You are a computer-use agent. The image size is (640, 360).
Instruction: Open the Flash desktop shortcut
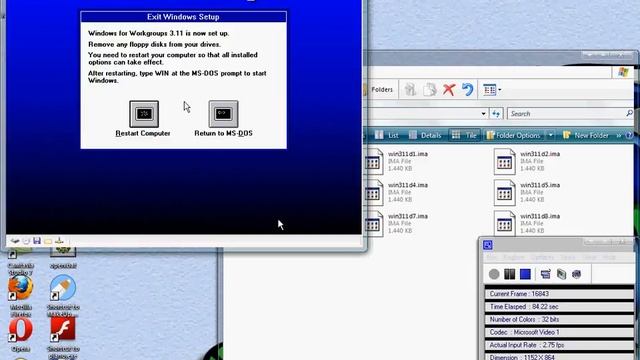coord(63,337)
